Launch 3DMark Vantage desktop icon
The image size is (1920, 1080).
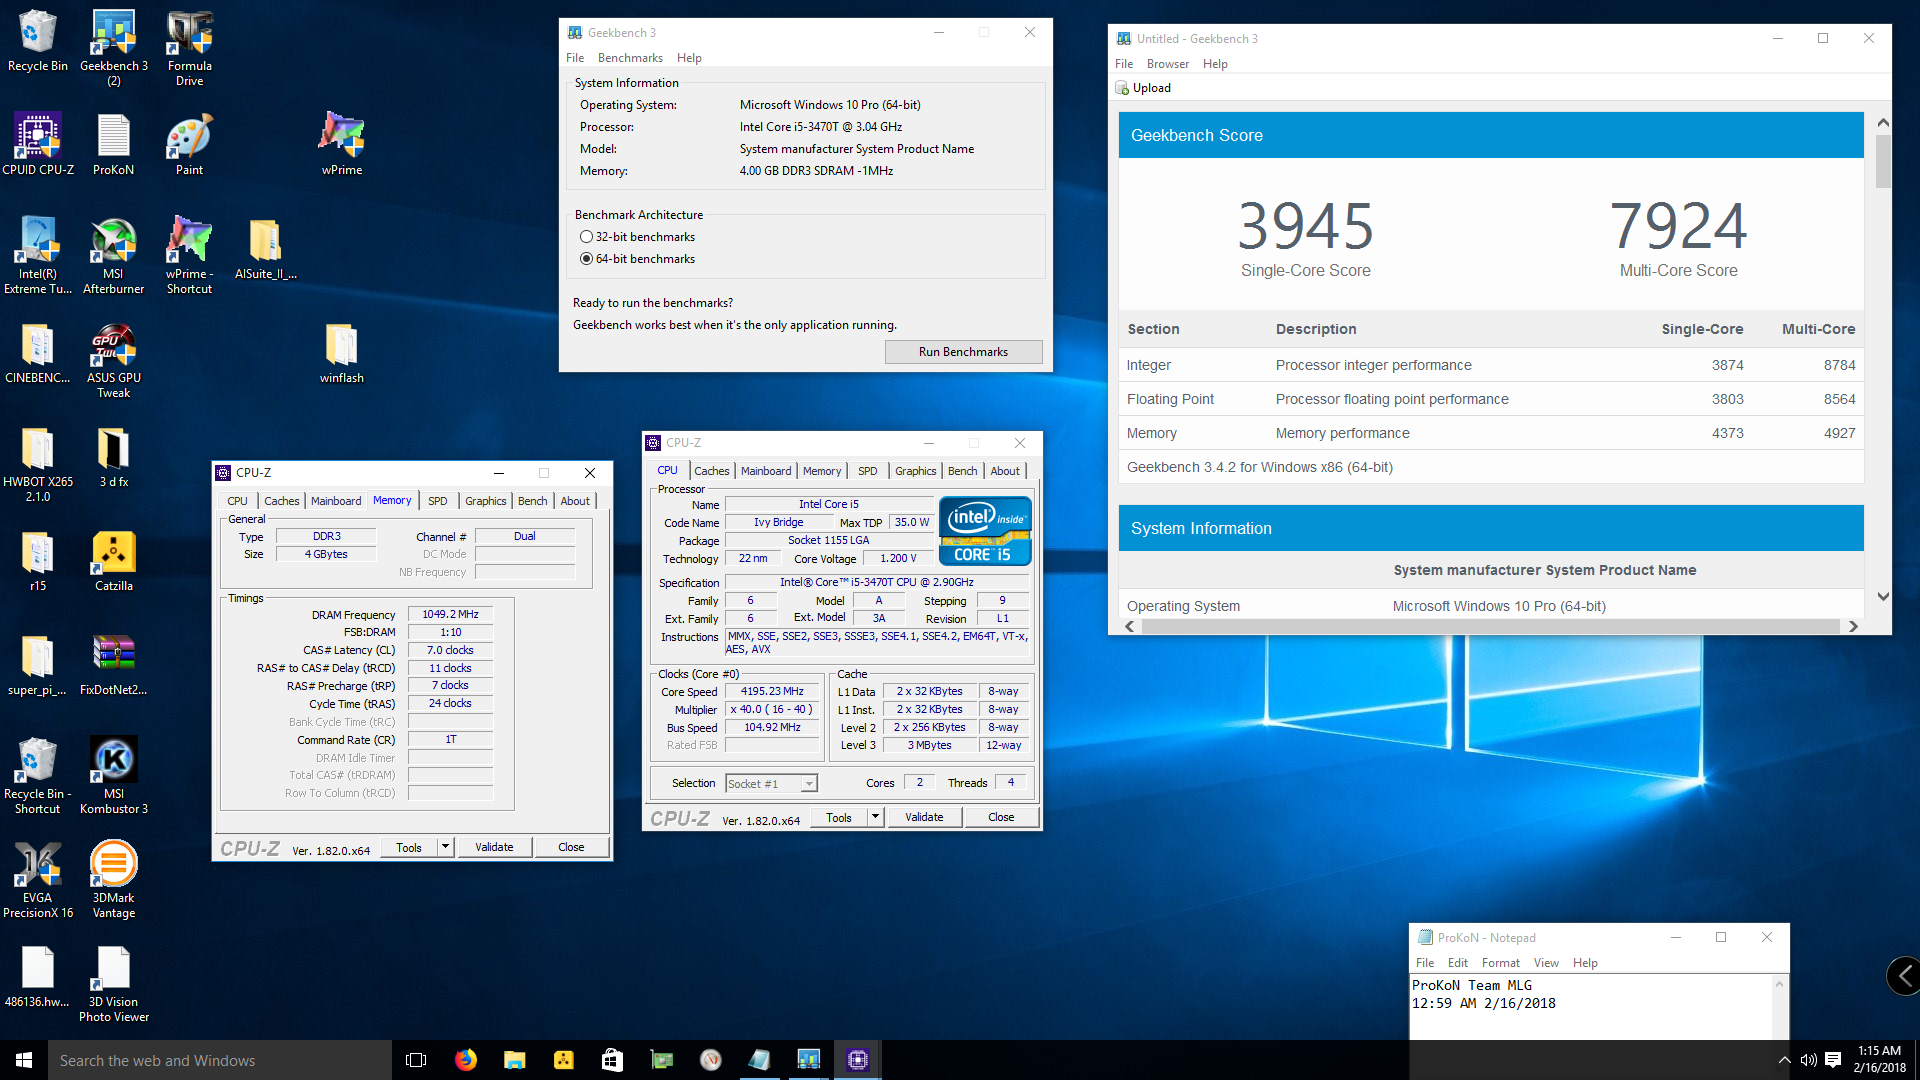click(x=114, y=879)
